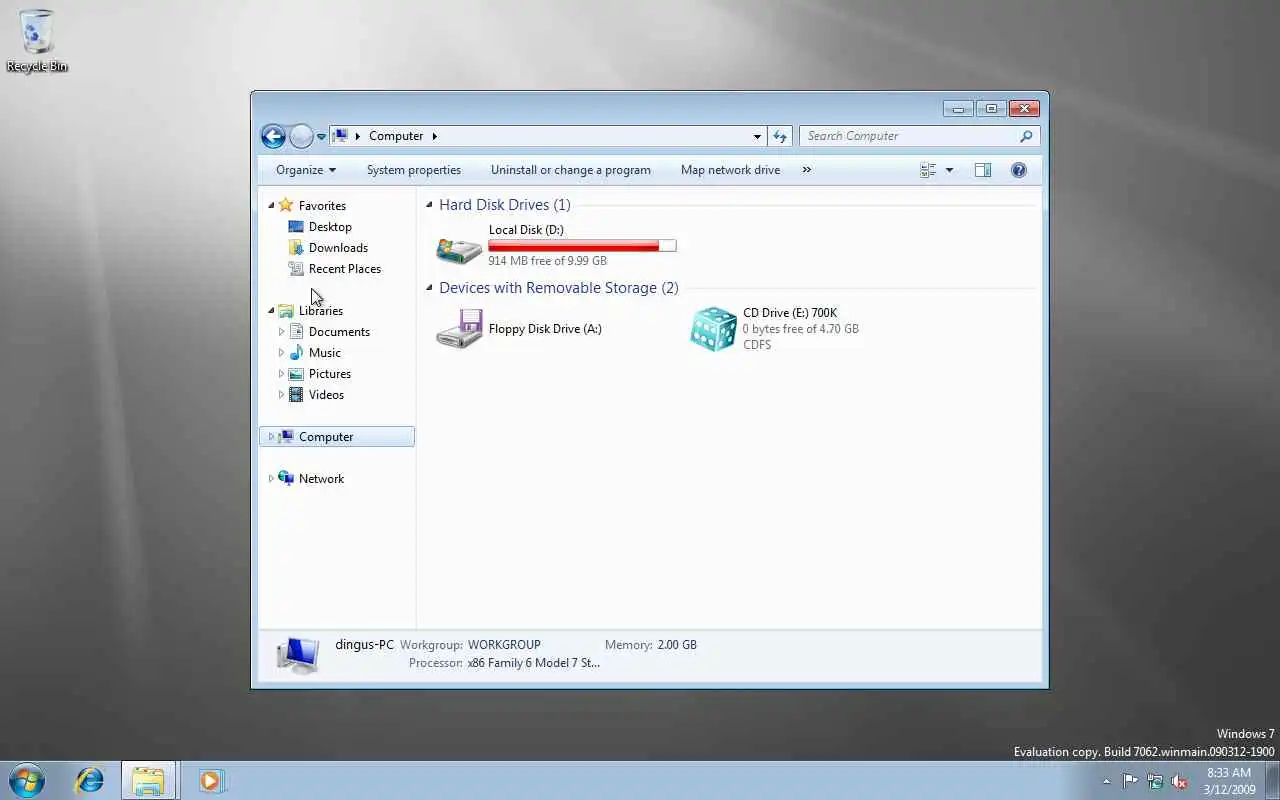Image resolution: width=1280 pixels, height=800 pixels.
Task: Click in the Search Computer field
Action: click(x=910, y=136)
